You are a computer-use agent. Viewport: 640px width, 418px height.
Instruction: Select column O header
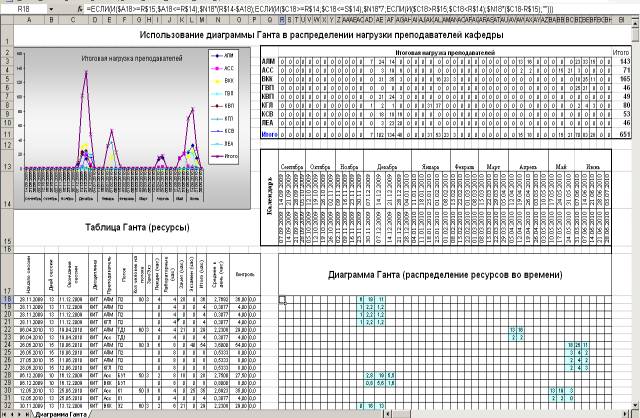(239, 19)
